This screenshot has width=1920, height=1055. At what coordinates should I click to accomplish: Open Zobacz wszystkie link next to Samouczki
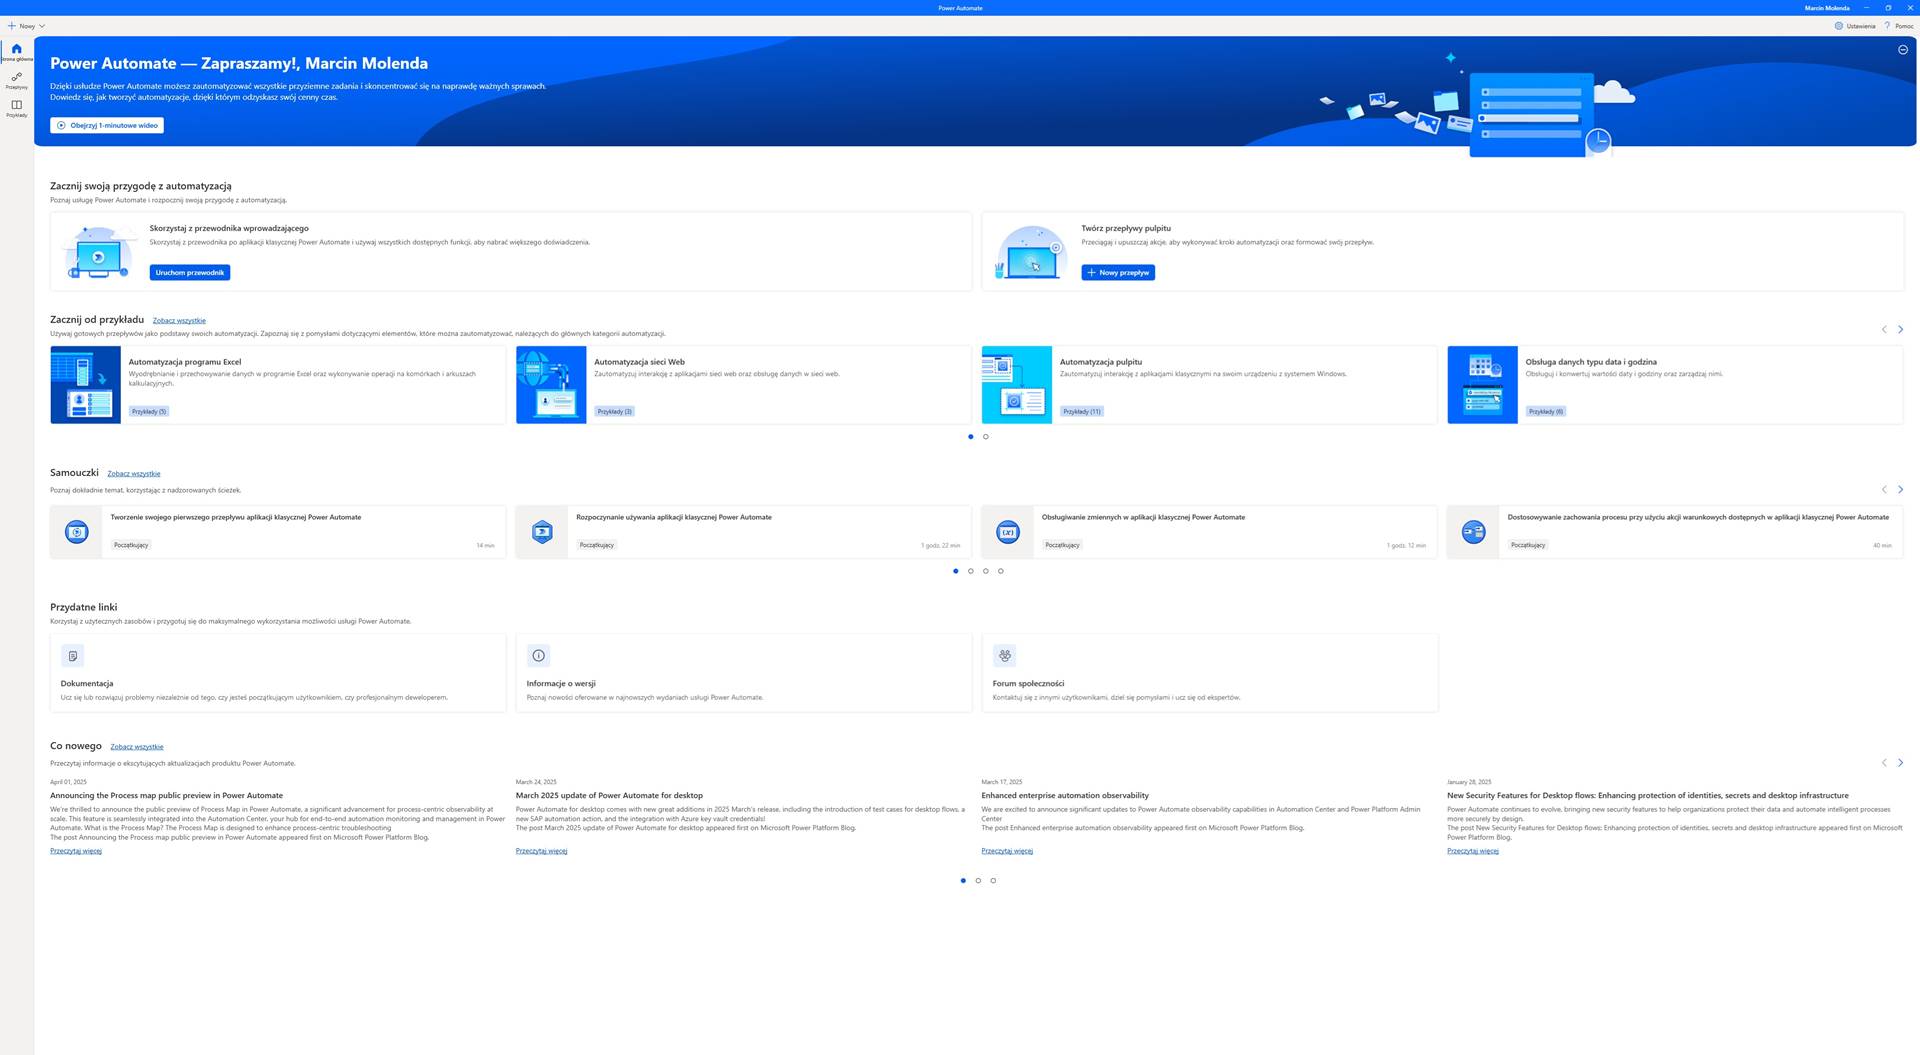point(133,474)
